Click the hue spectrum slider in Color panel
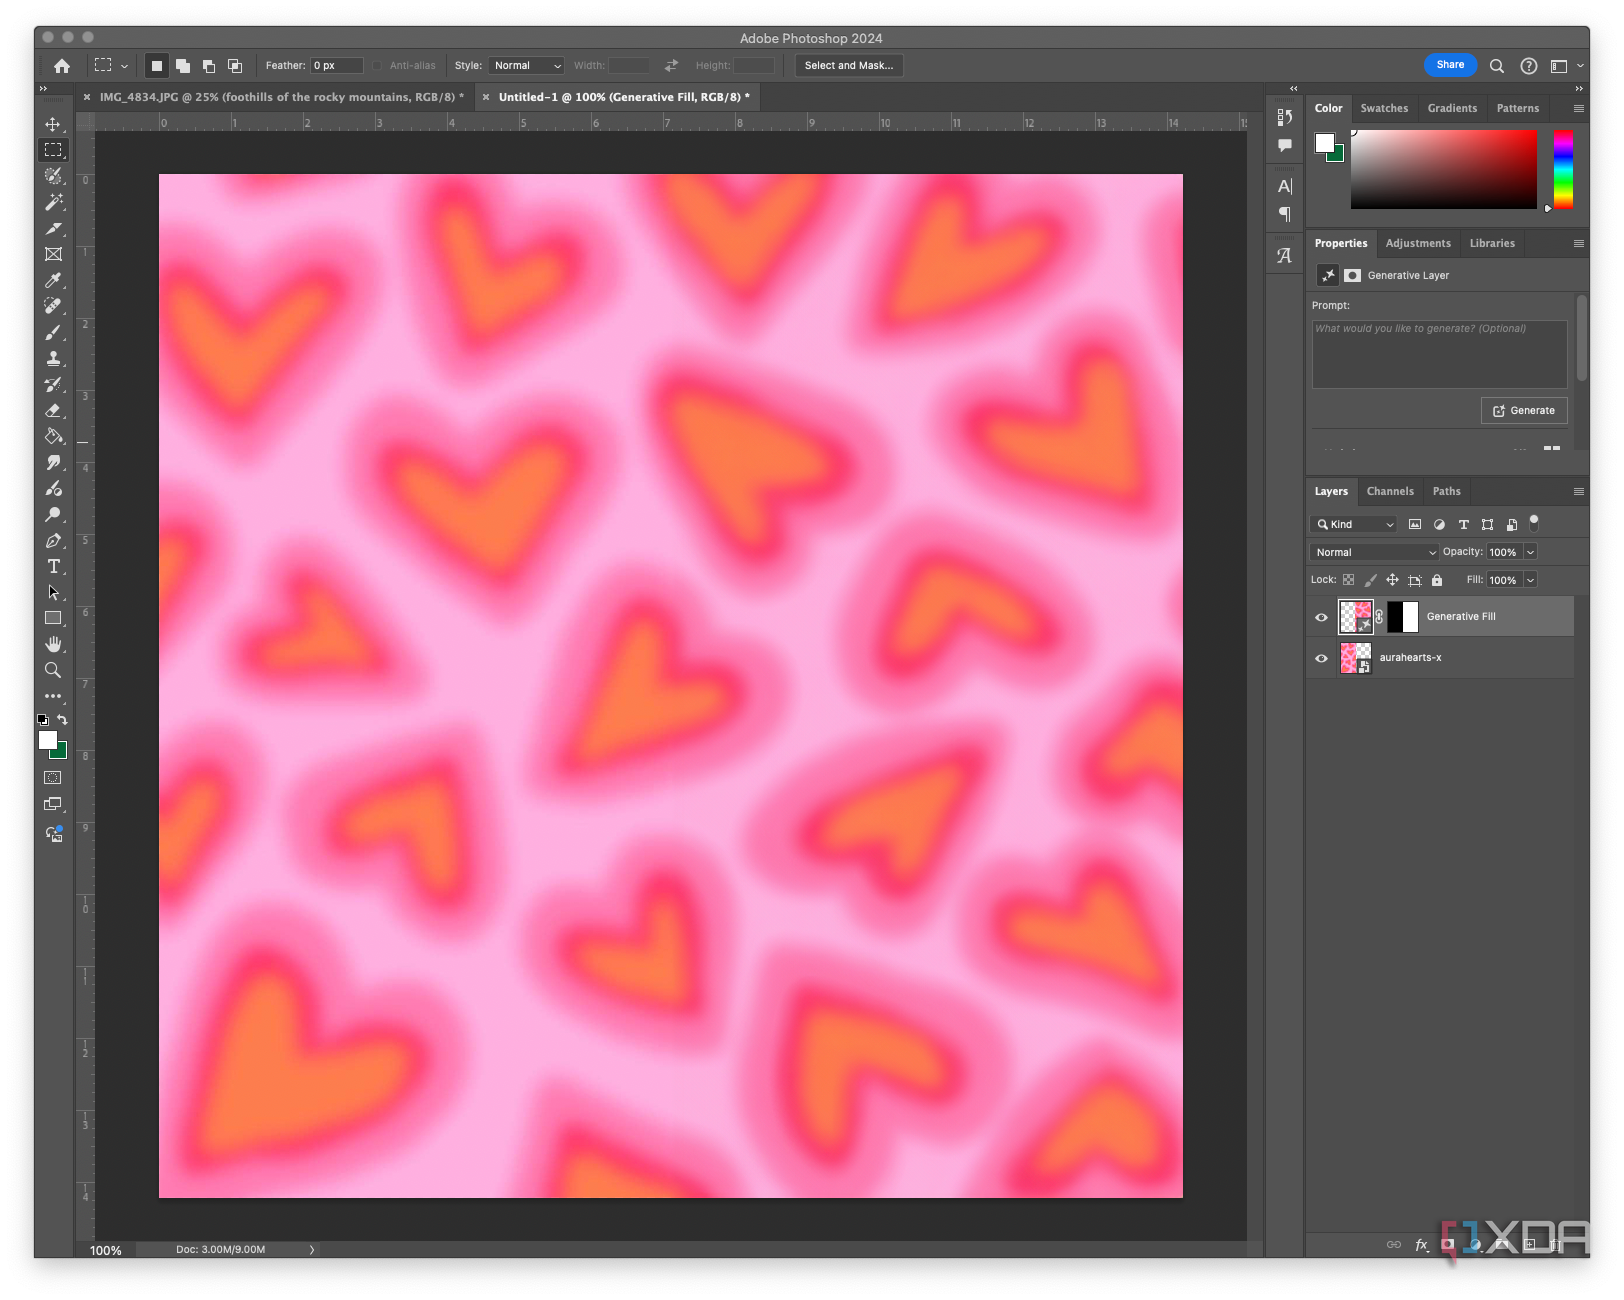This screenshot has width=1624, height=1300. (x=1563, y=169)
